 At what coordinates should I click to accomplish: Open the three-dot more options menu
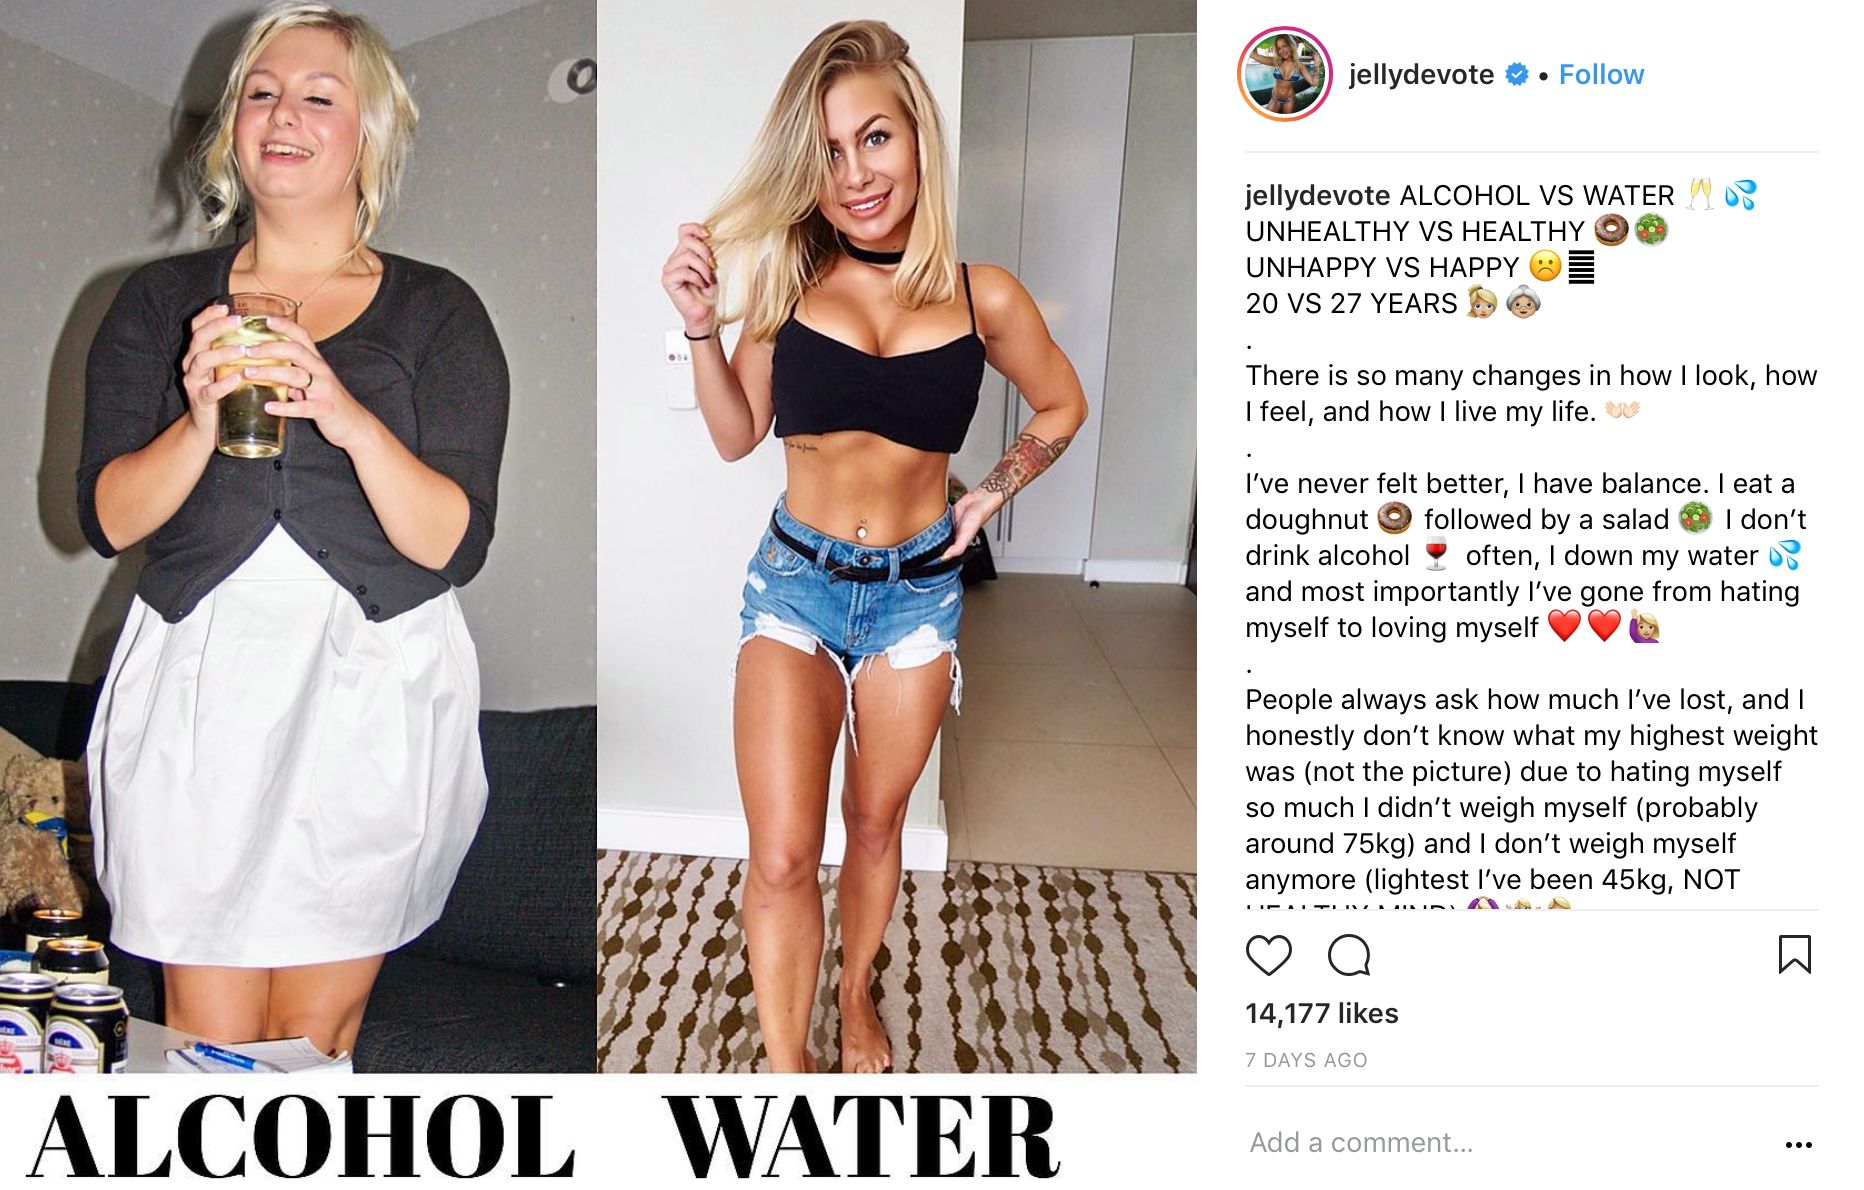pos(1798,1144)
